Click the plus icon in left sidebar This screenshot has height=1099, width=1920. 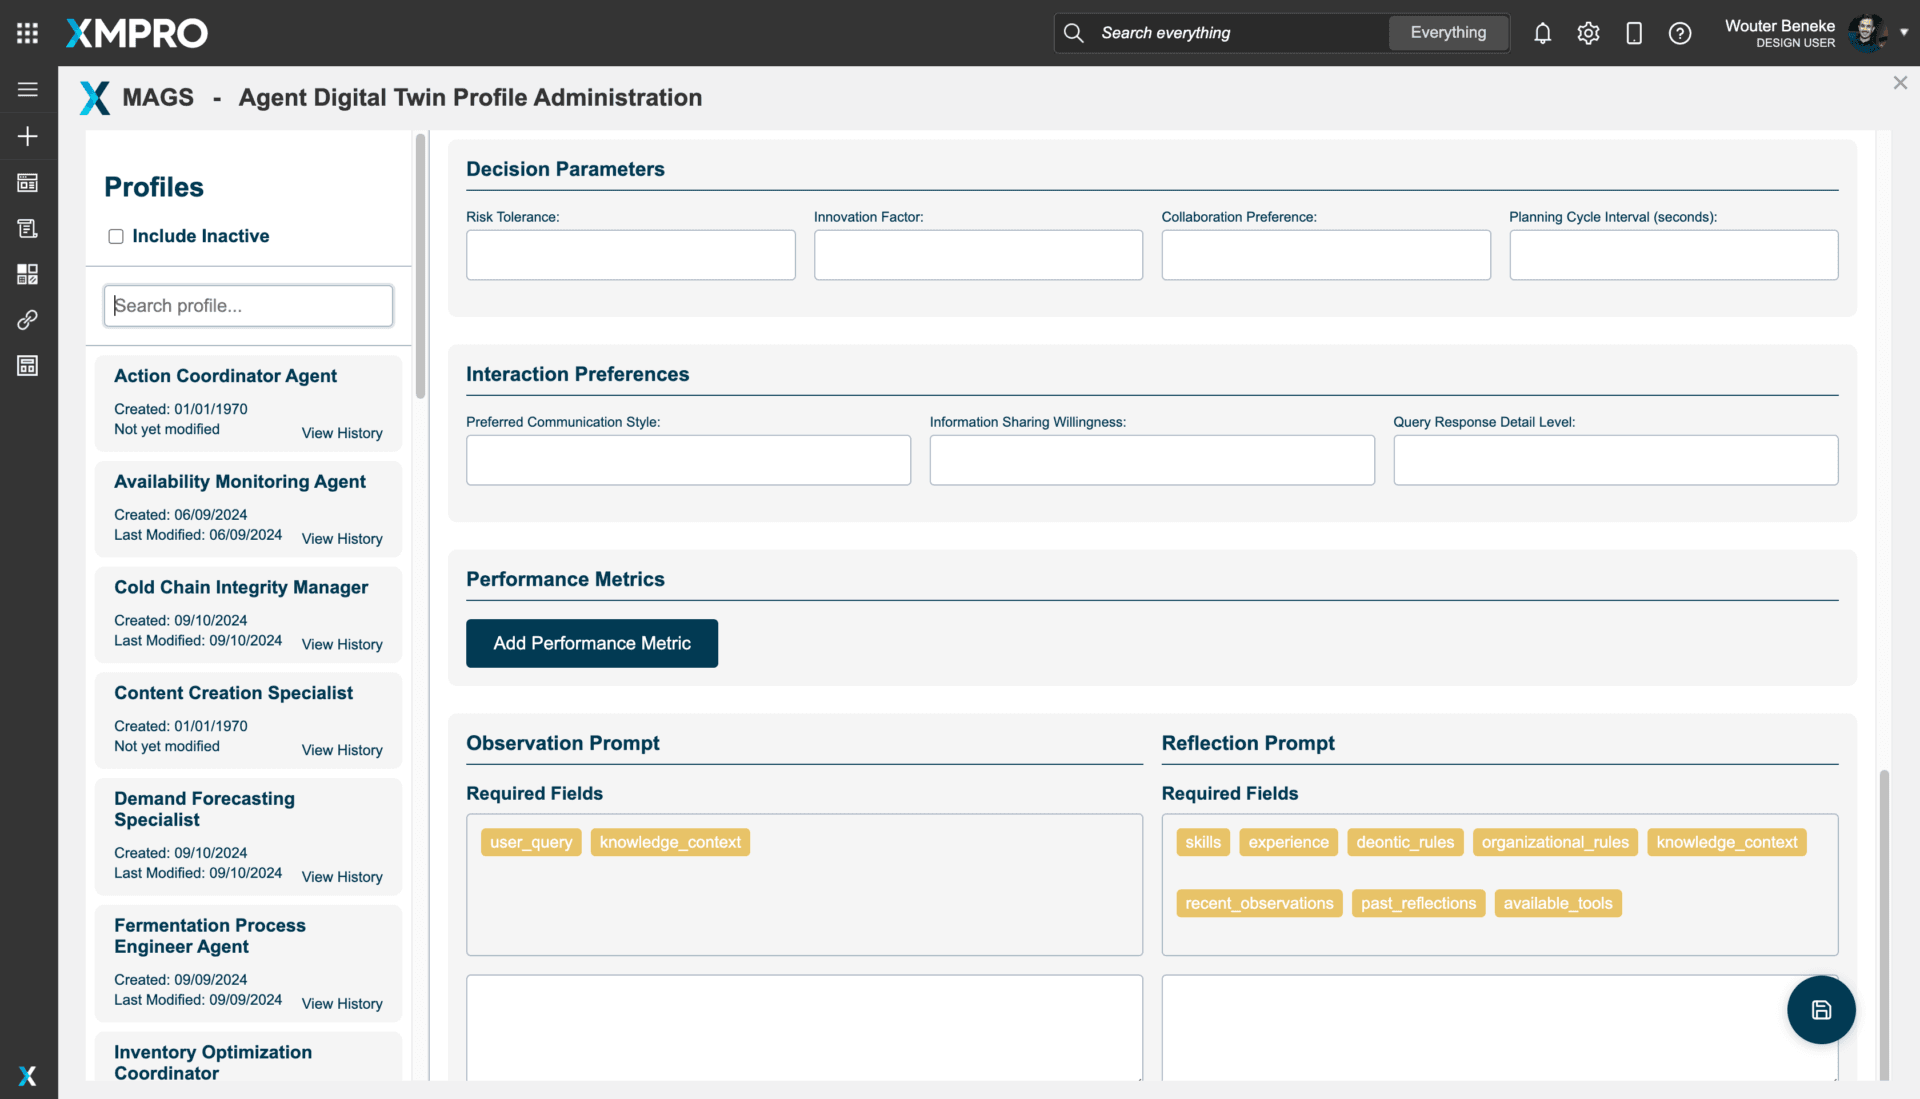[27, 136]
